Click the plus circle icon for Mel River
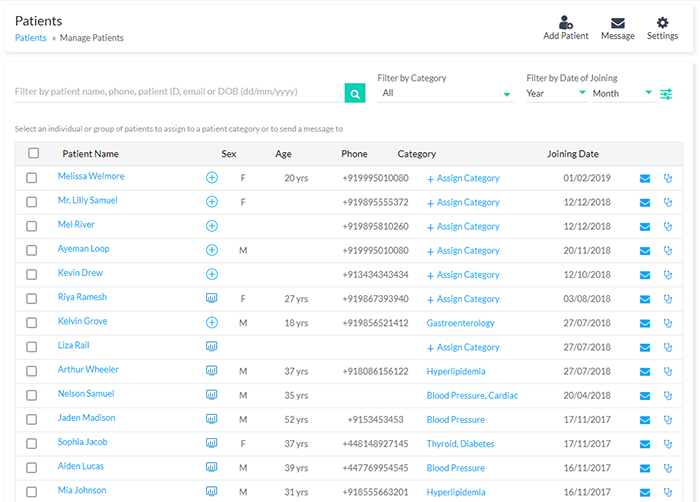This screenshot has height=502, width=700. (212, 226)
